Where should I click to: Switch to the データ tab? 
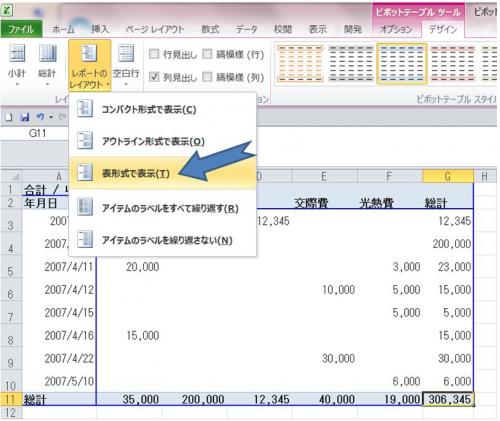point(247,29)
